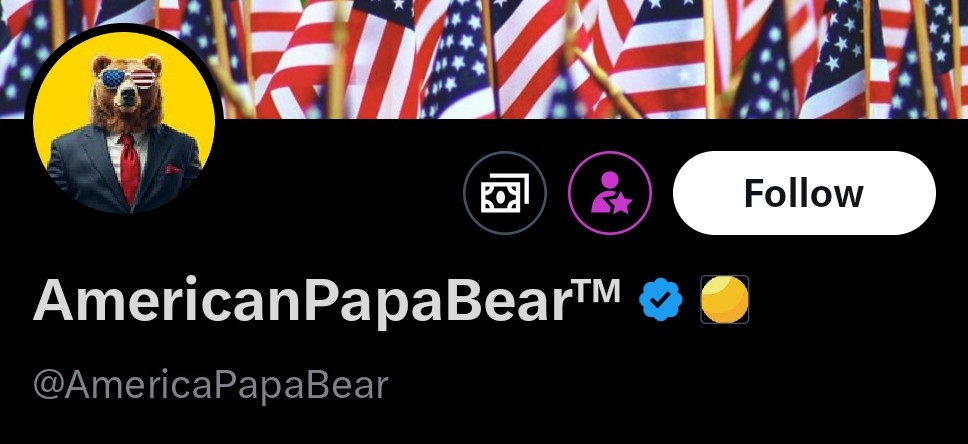Tap the star symbol on subscribe icon
Image resolution: width=968 pixels, height=444 pixels.
pyautogui.click(x=620, y=203)
